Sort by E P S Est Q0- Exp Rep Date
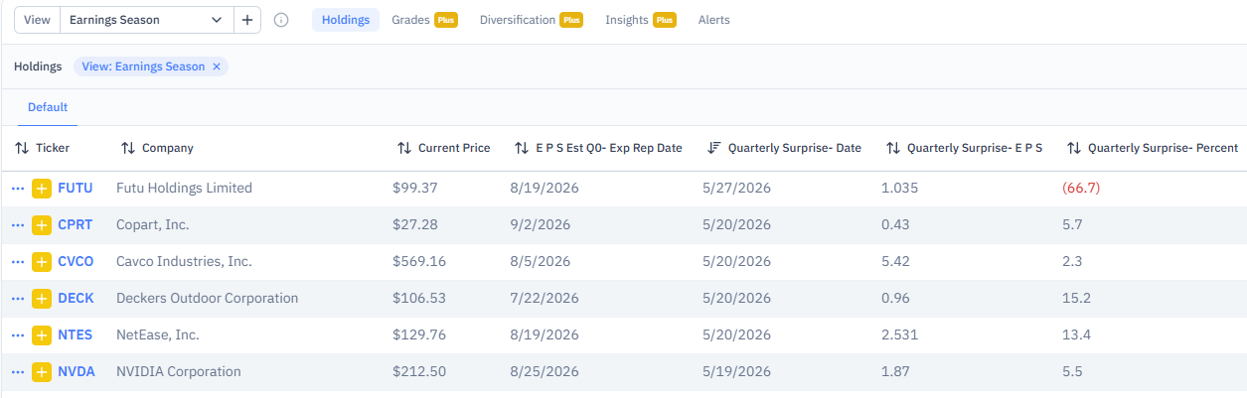This screenshot has width=1247, height=398. coord(598,148)
